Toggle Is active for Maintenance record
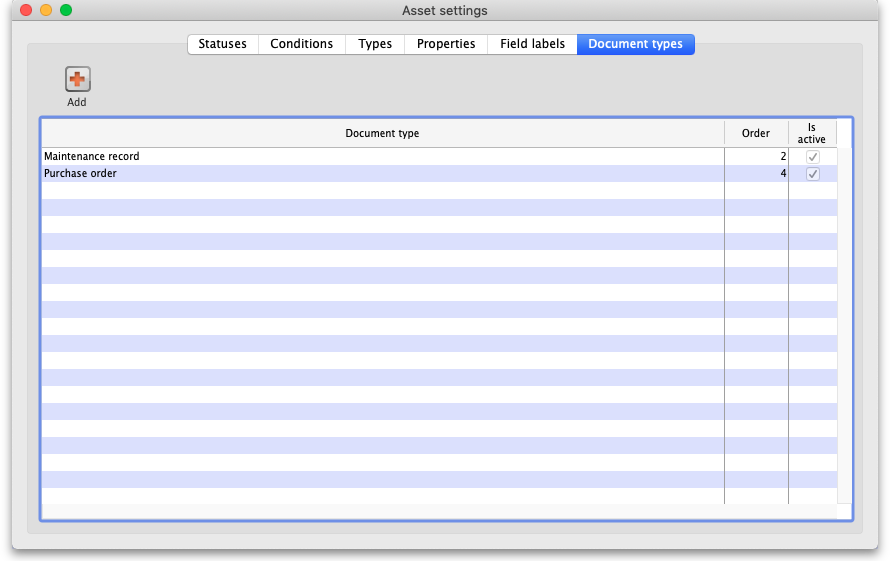This screenshot has width=890, height=561. [x=813, y=157]
